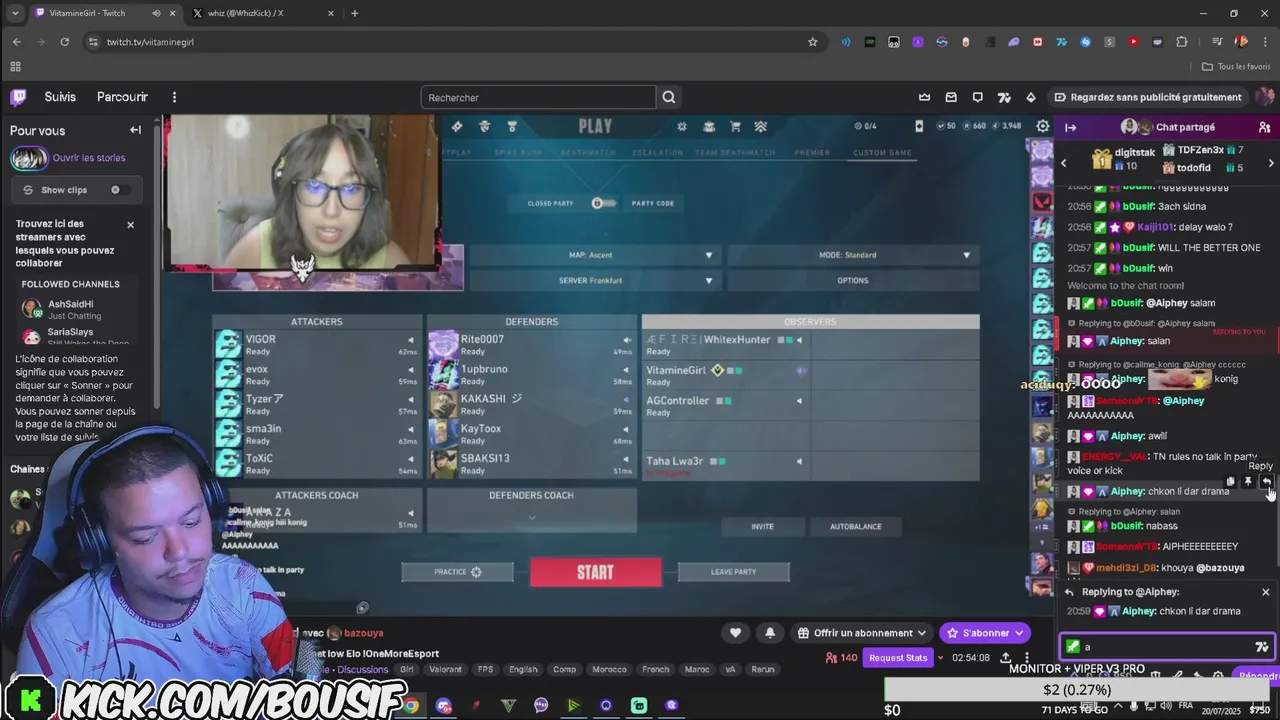Viewport: 1280px width, 720px height.
Task: Expand the S'abonner dropdown button
Action: pyautogui.click(x=1019, y=633)
